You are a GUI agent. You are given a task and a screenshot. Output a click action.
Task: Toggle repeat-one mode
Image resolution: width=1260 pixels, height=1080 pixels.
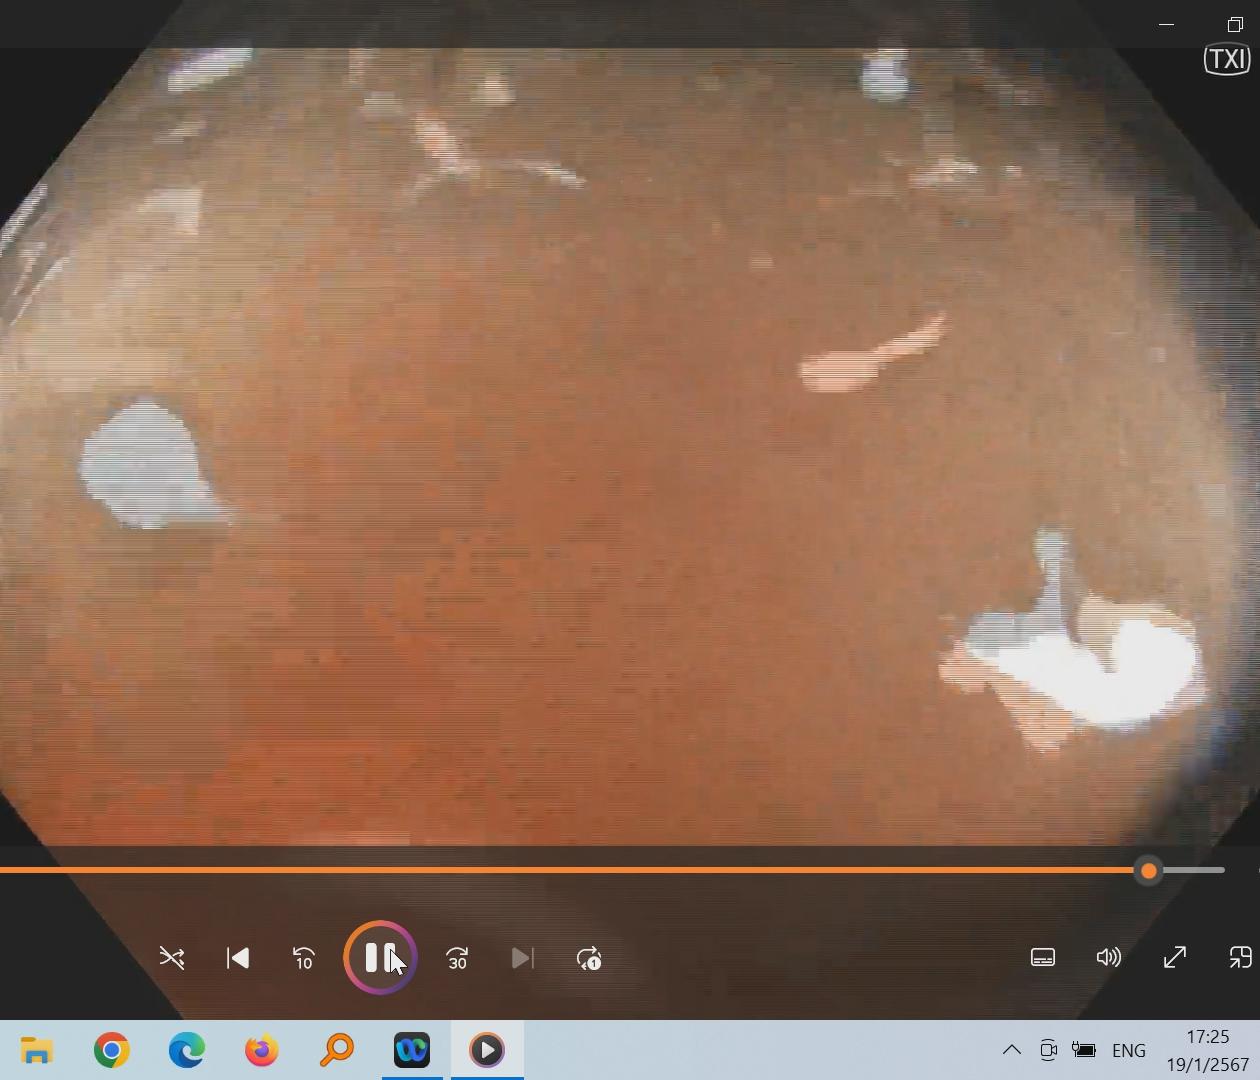[589, 958]
